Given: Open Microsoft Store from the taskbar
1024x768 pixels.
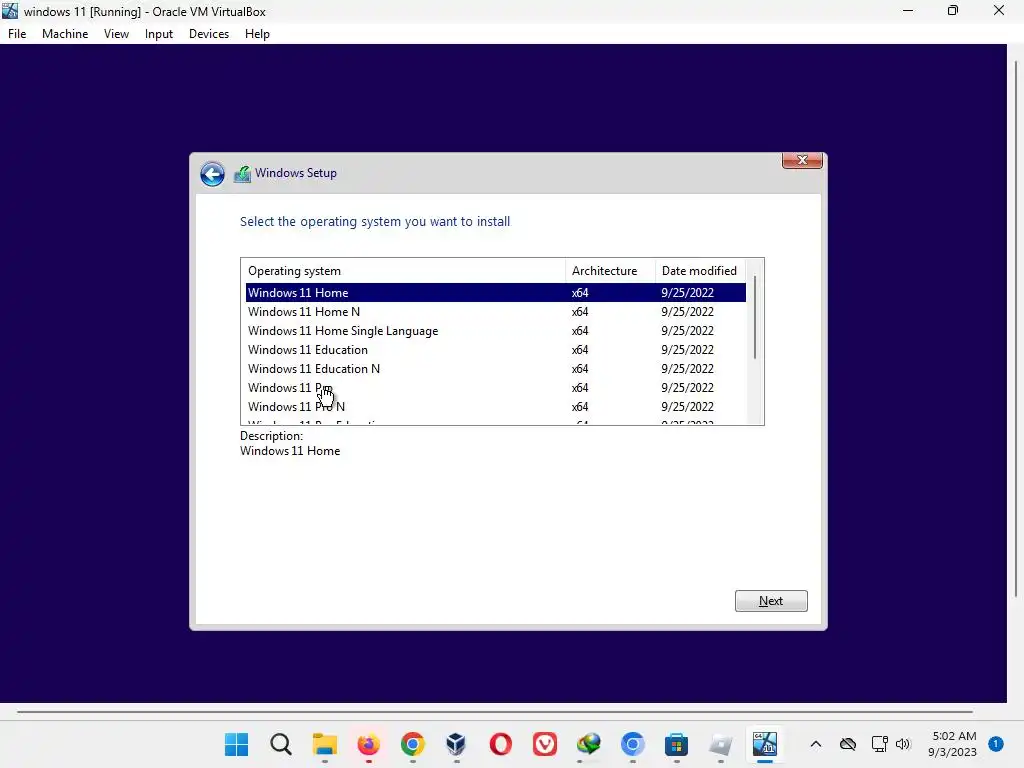Looking at the screenshot, I should point(677,744).
